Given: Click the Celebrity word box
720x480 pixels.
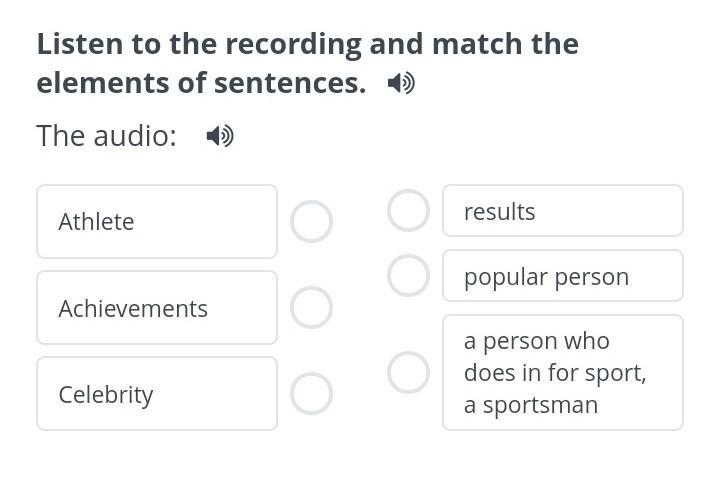Looking at the screenshot, I should pyautogui.click(x=157, y=394).
